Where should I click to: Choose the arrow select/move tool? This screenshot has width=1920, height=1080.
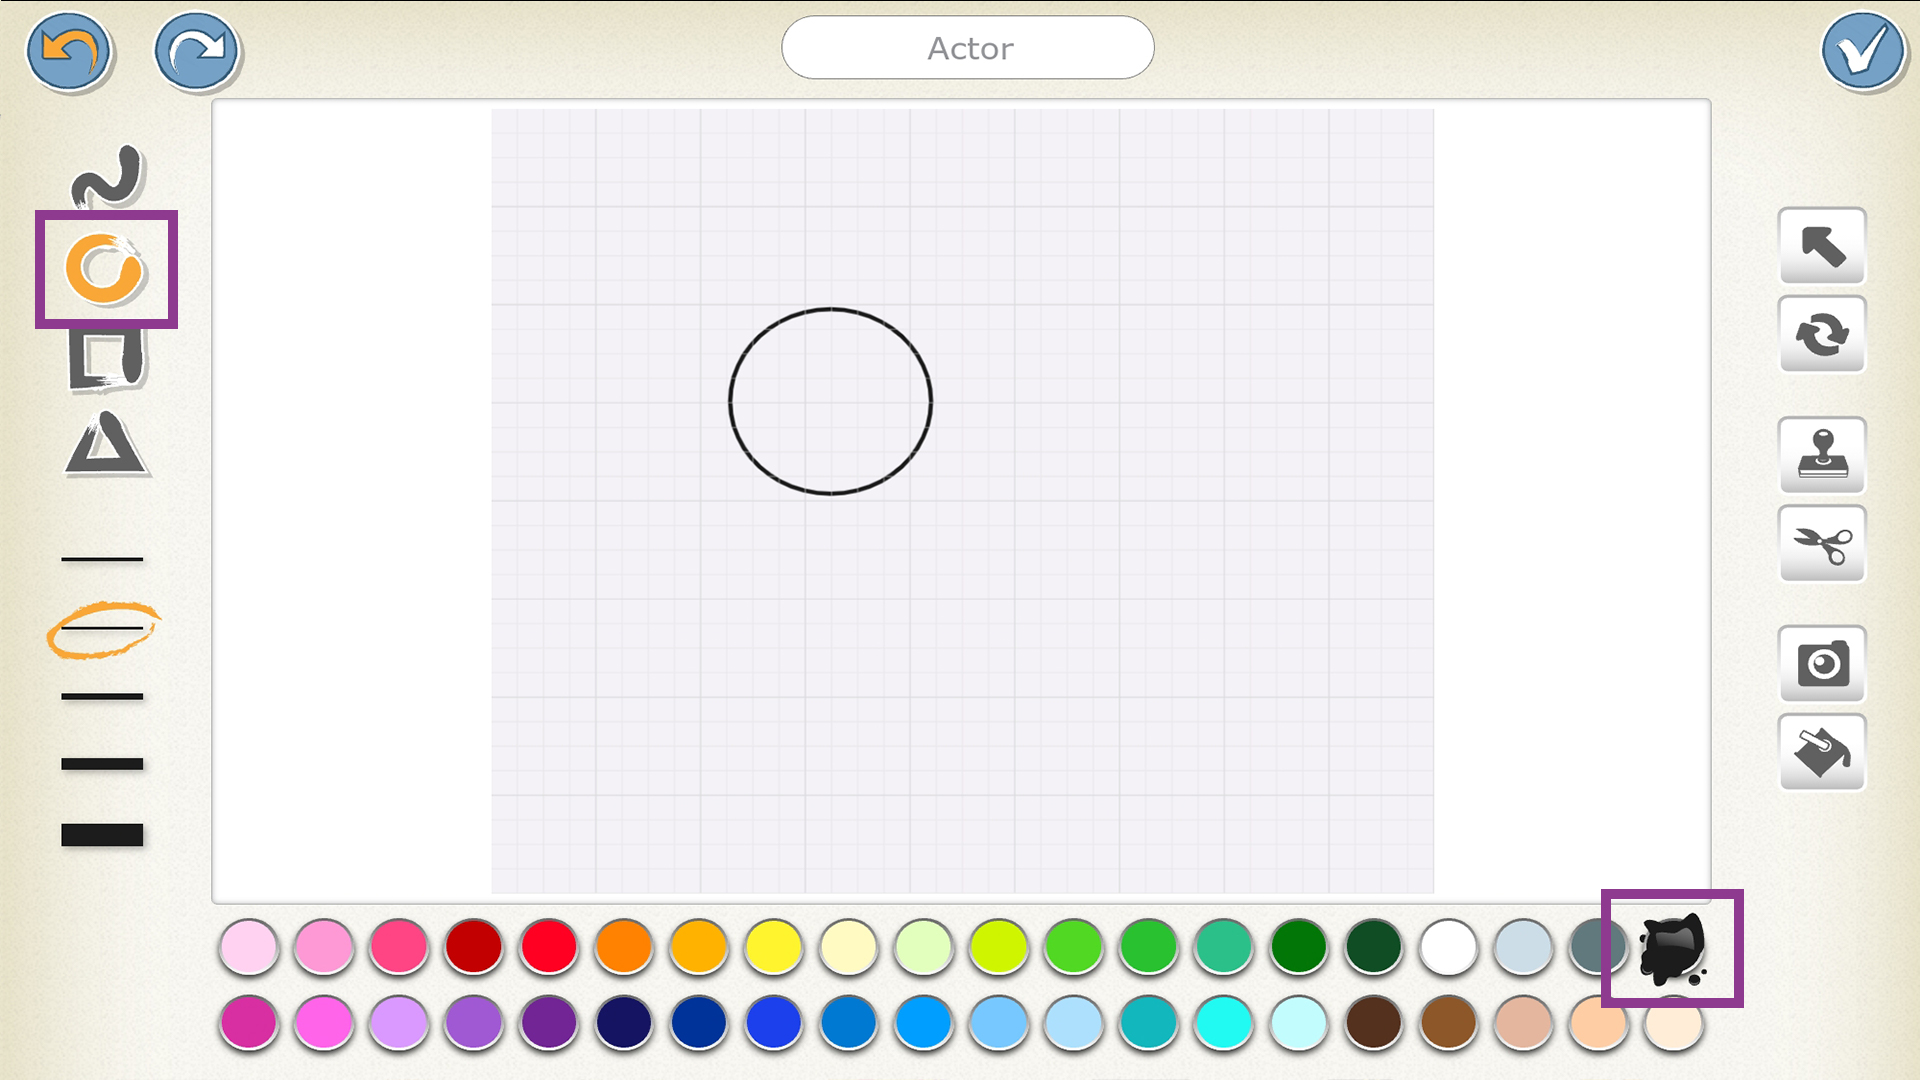click(1822, 246)
